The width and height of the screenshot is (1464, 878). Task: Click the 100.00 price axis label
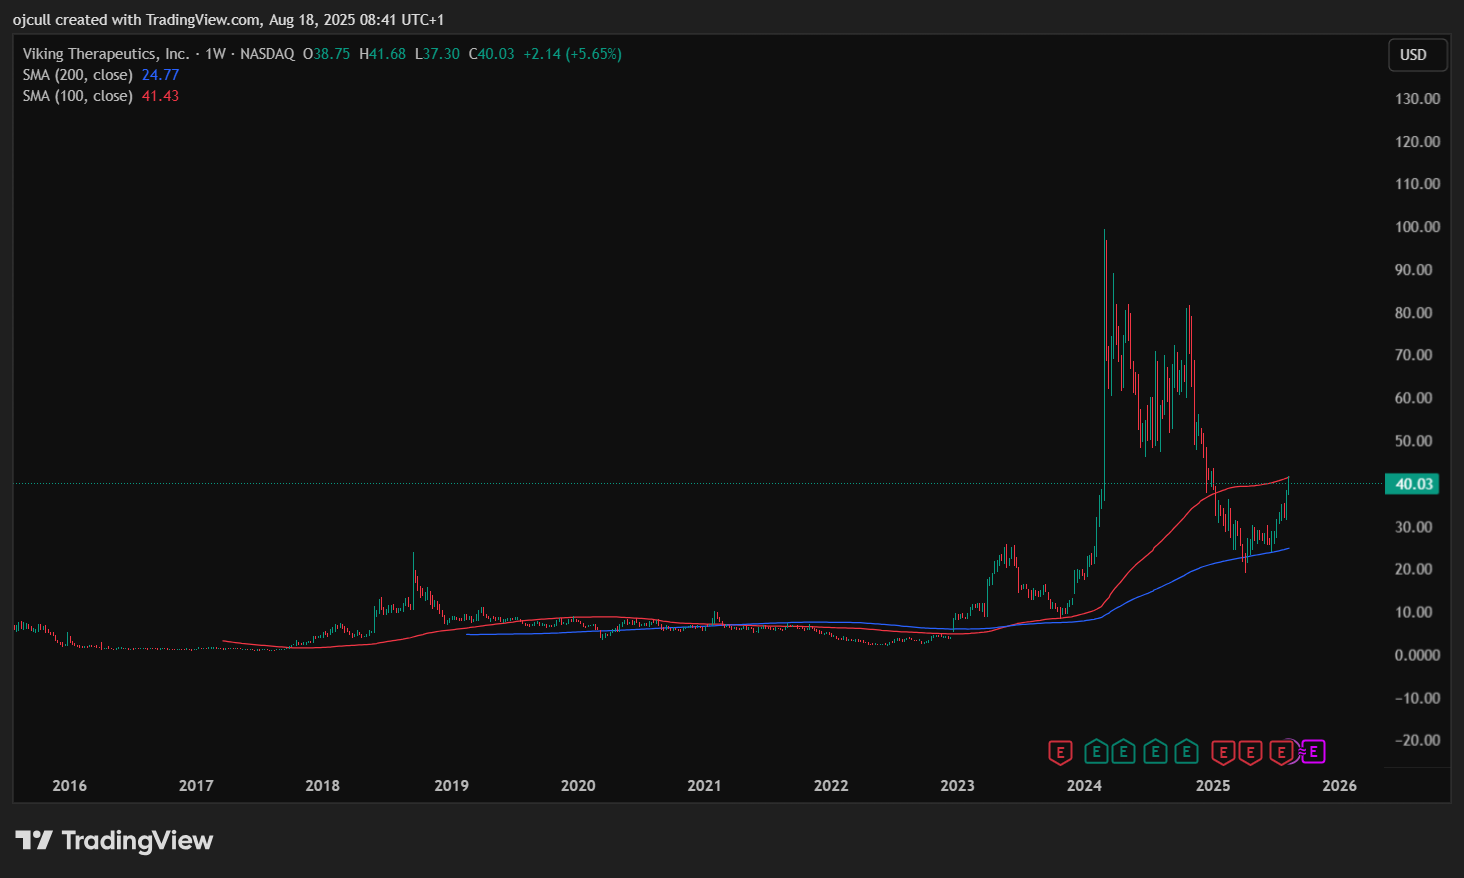[x=1417, y=227]
